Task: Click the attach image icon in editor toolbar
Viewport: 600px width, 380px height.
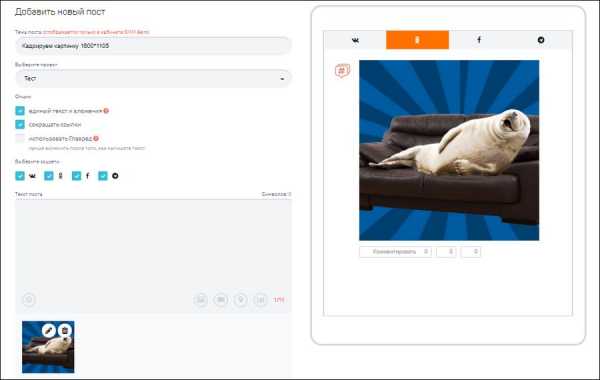Action: pyautogui.click(x=201, y=300)
